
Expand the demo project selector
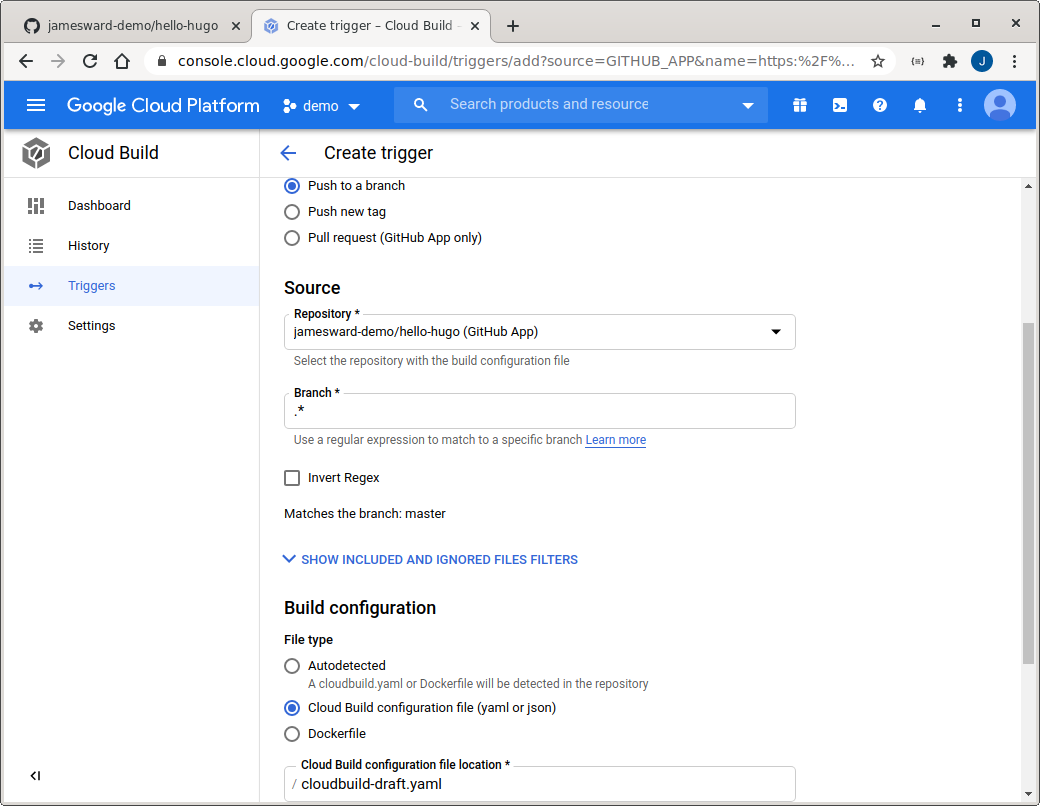click(321, 106)
